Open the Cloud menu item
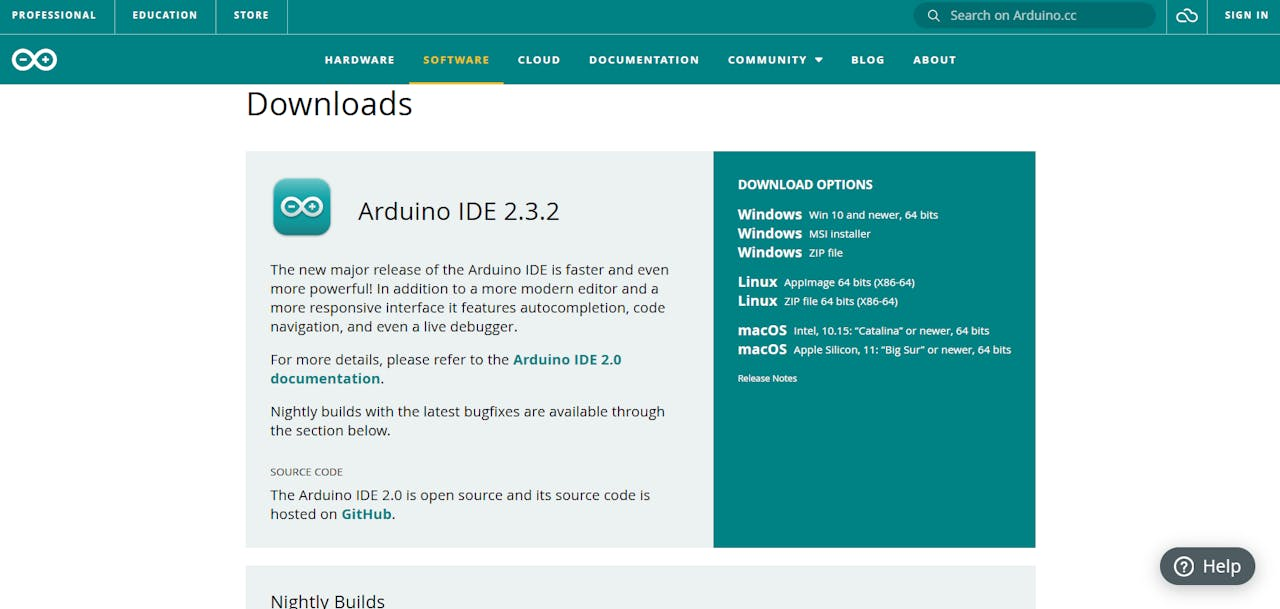Image resolution: width=1280 pixels, height=609 pixels. pyautogui.click(x=539, y=60)
